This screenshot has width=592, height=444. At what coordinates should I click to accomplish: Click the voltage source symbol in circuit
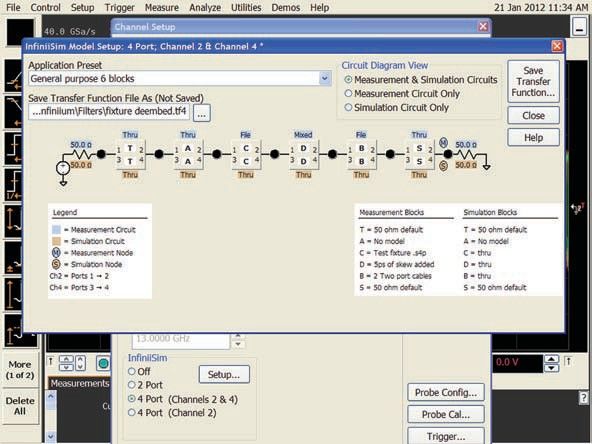point(63,168)
